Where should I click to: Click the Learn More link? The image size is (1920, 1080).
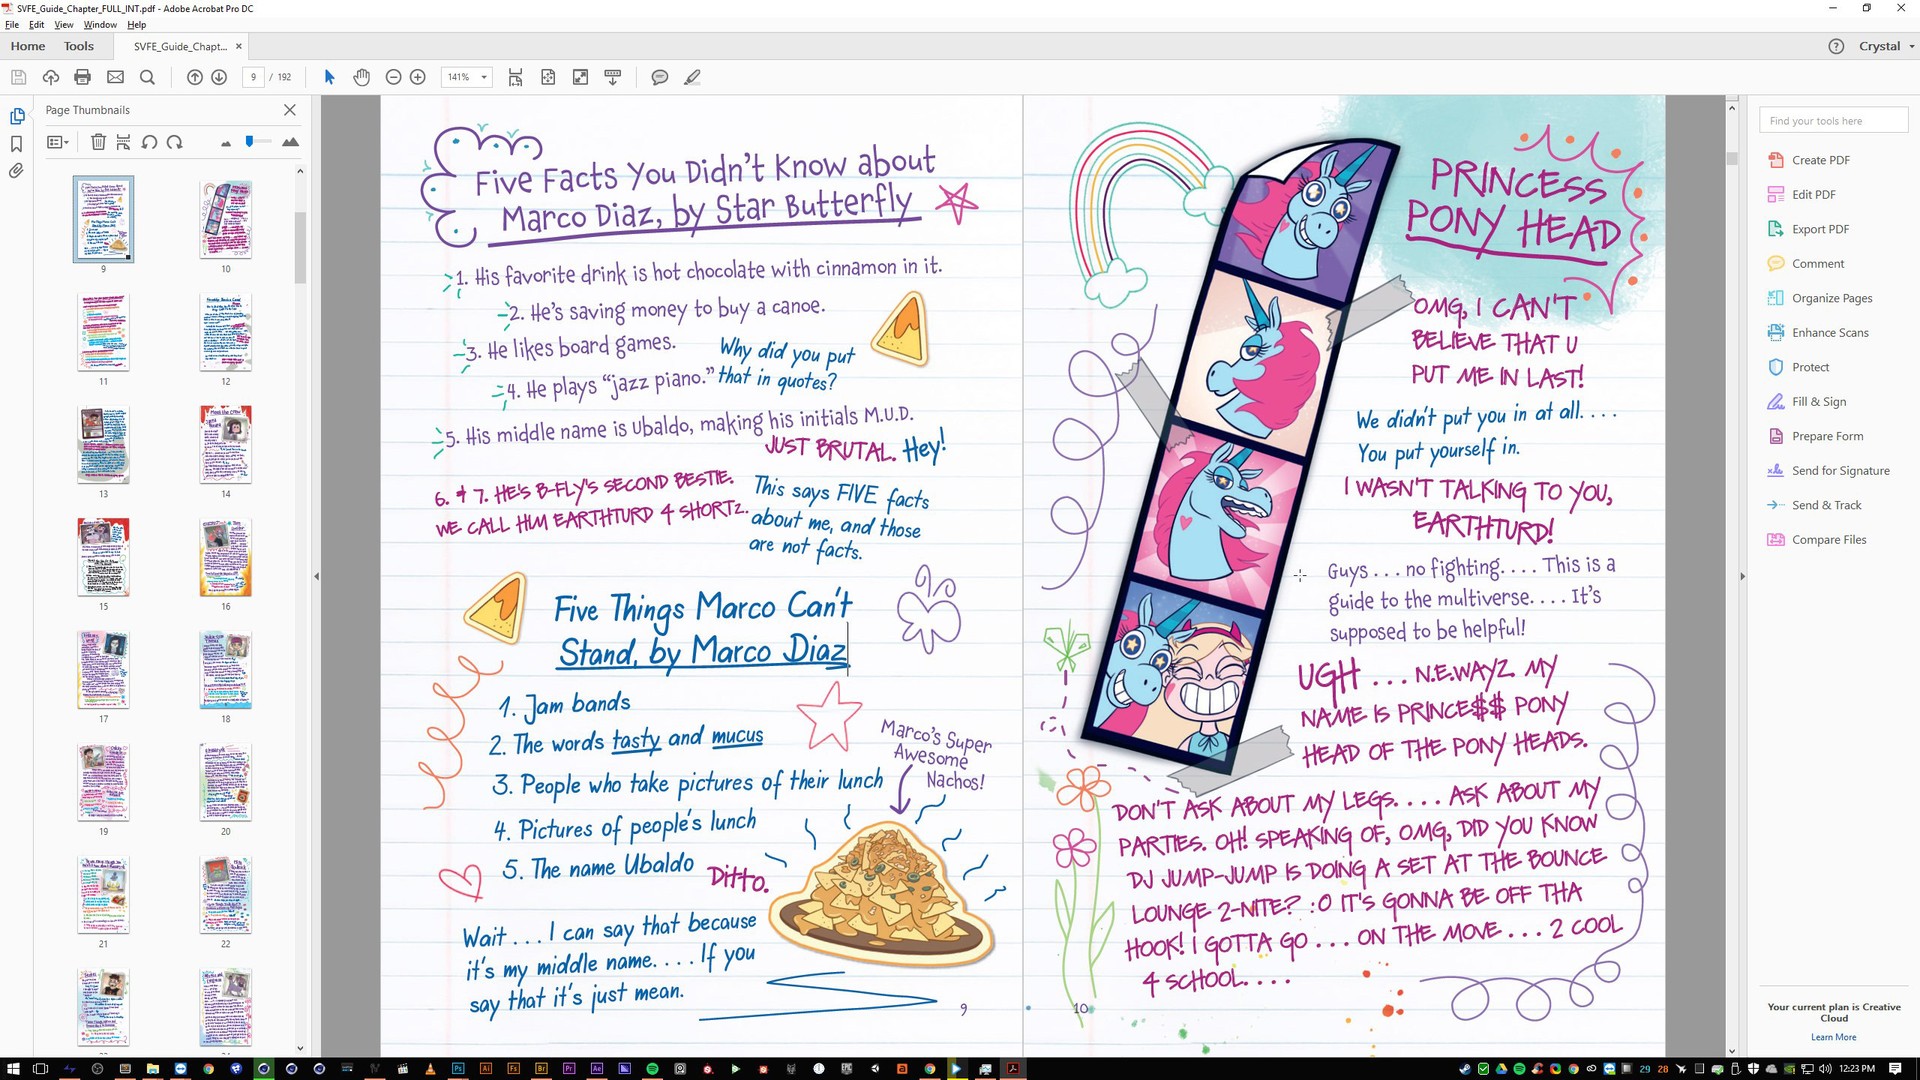pos(1833,1037)
